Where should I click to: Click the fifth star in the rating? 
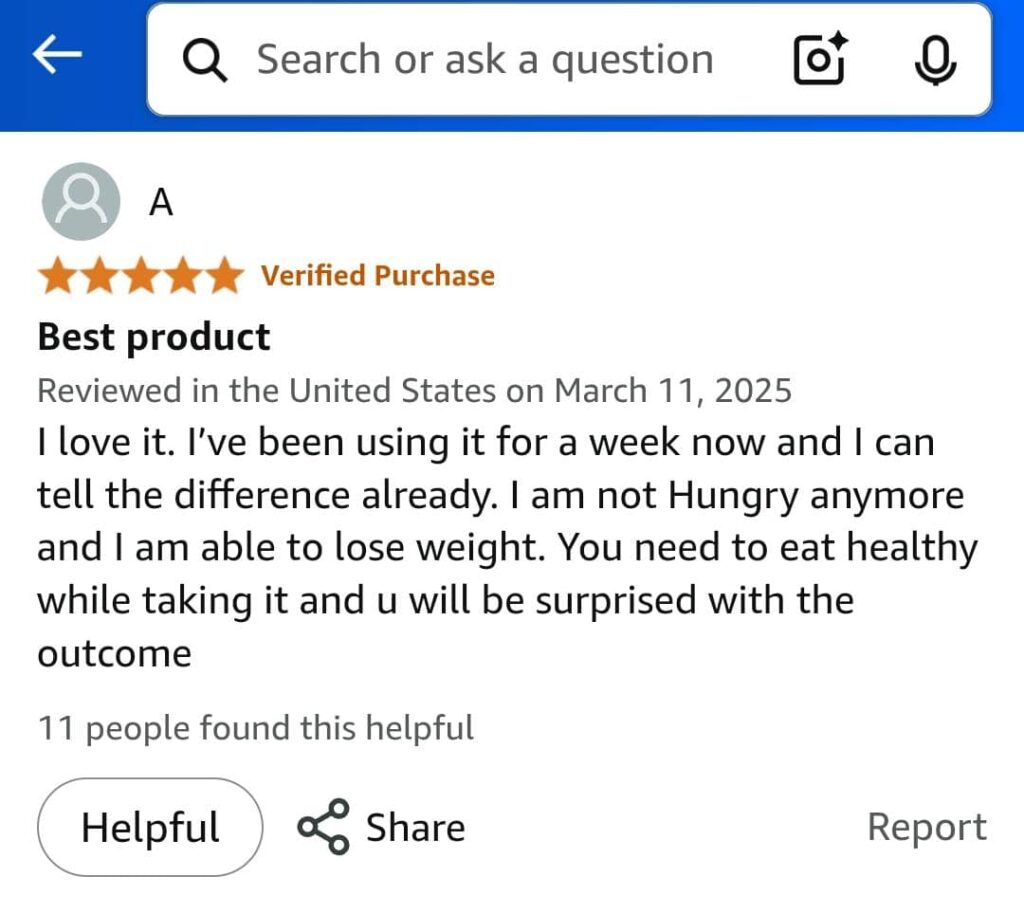pos(222,276)
